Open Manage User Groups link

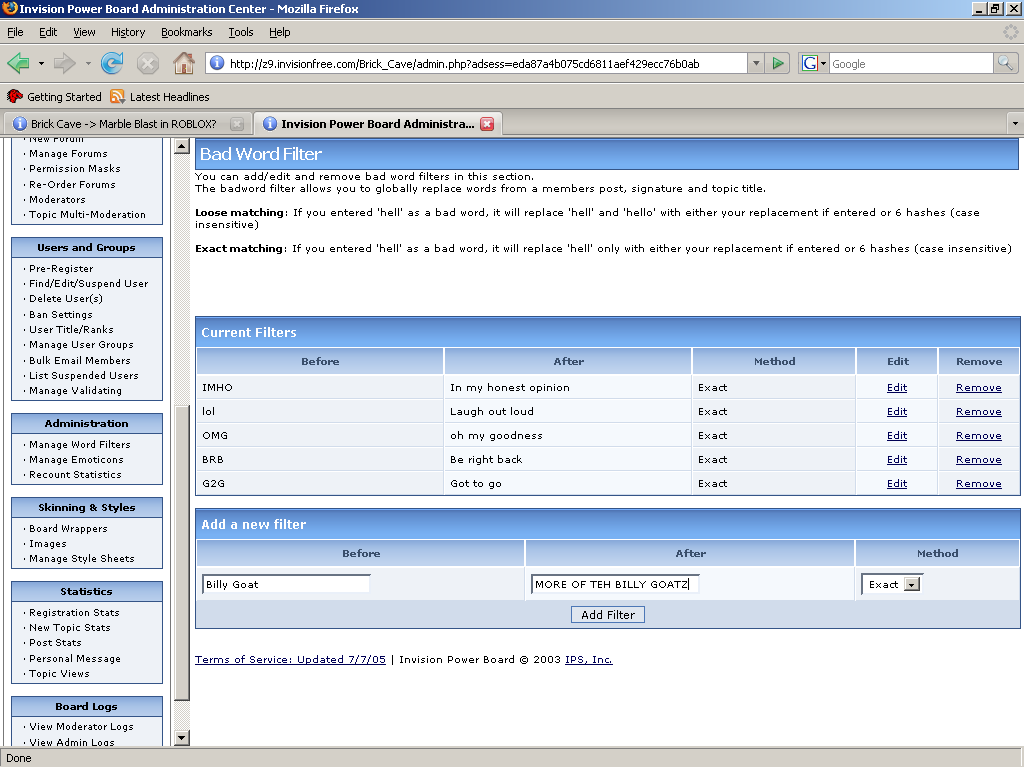(x=81, y=345)
